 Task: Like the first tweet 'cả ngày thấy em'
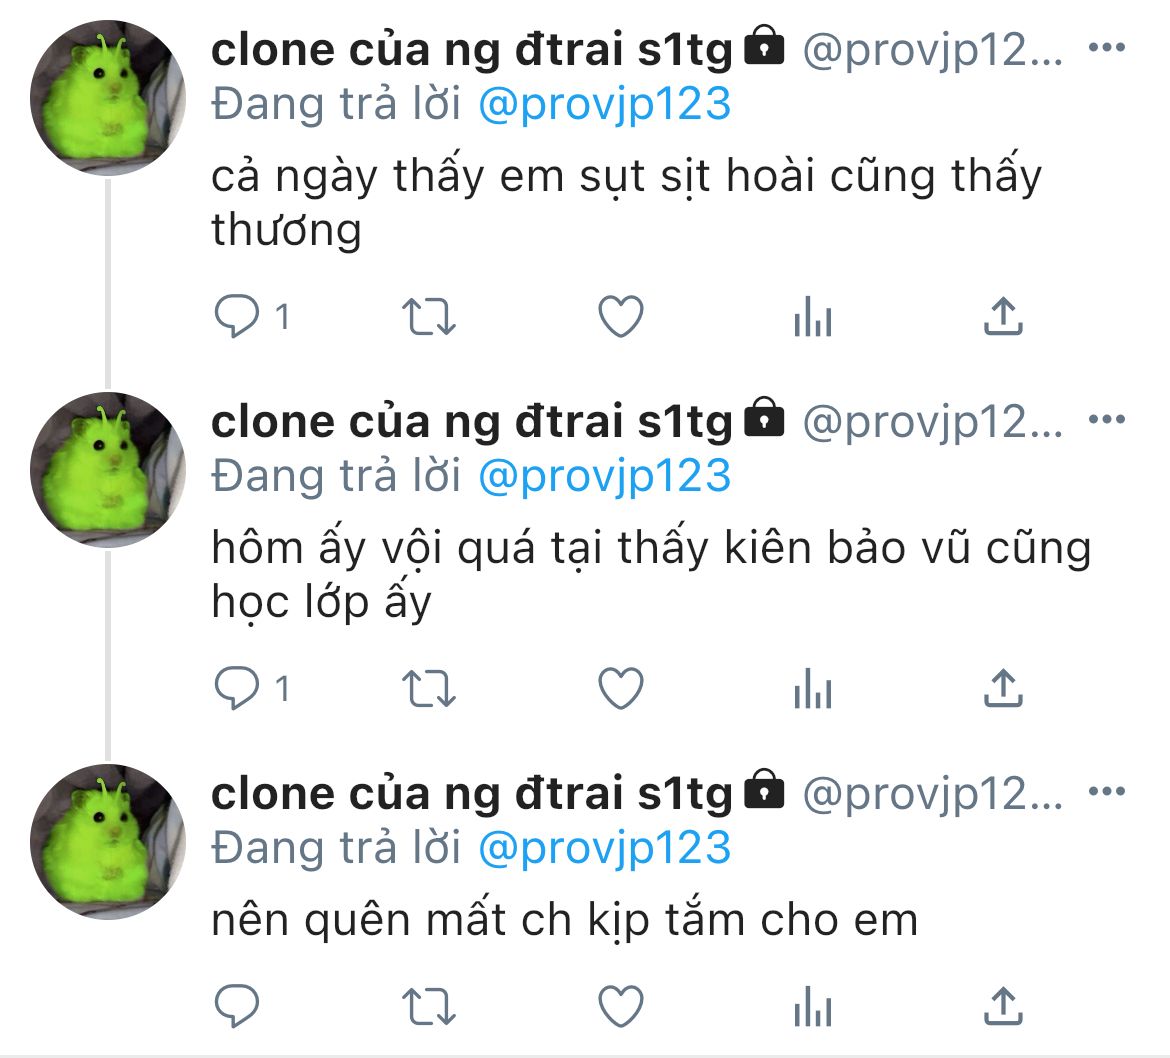(x=621, y=316)
